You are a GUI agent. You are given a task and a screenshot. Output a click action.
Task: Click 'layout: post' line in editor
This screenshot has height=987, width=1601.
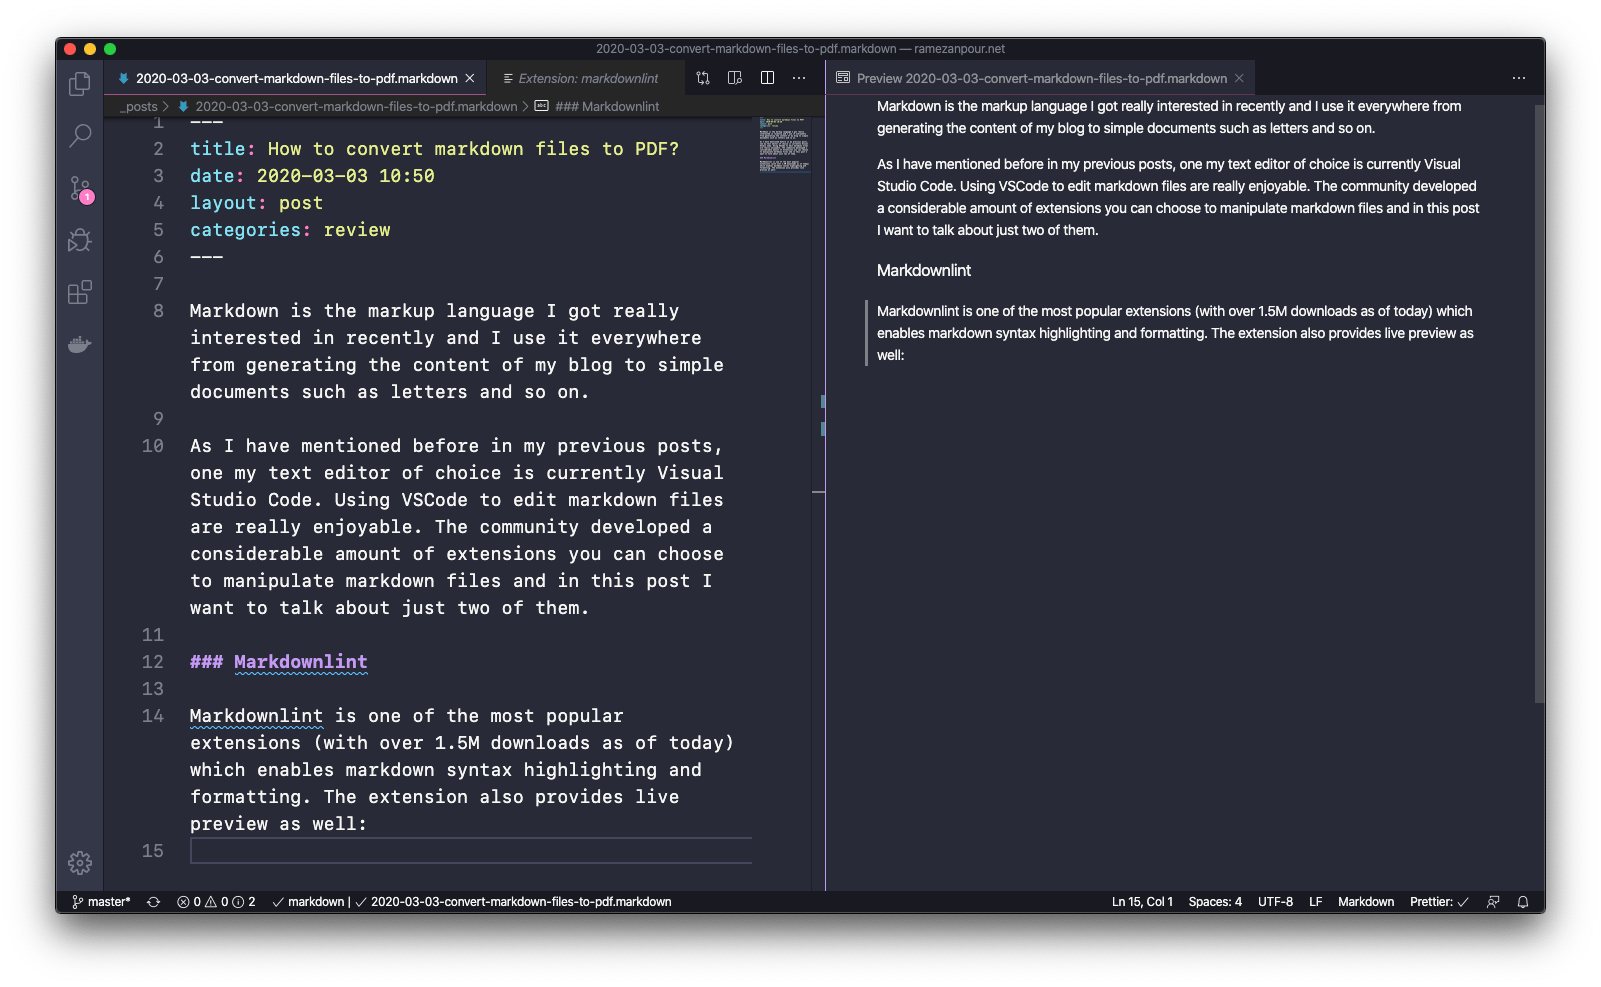click(x=257, y=203)
